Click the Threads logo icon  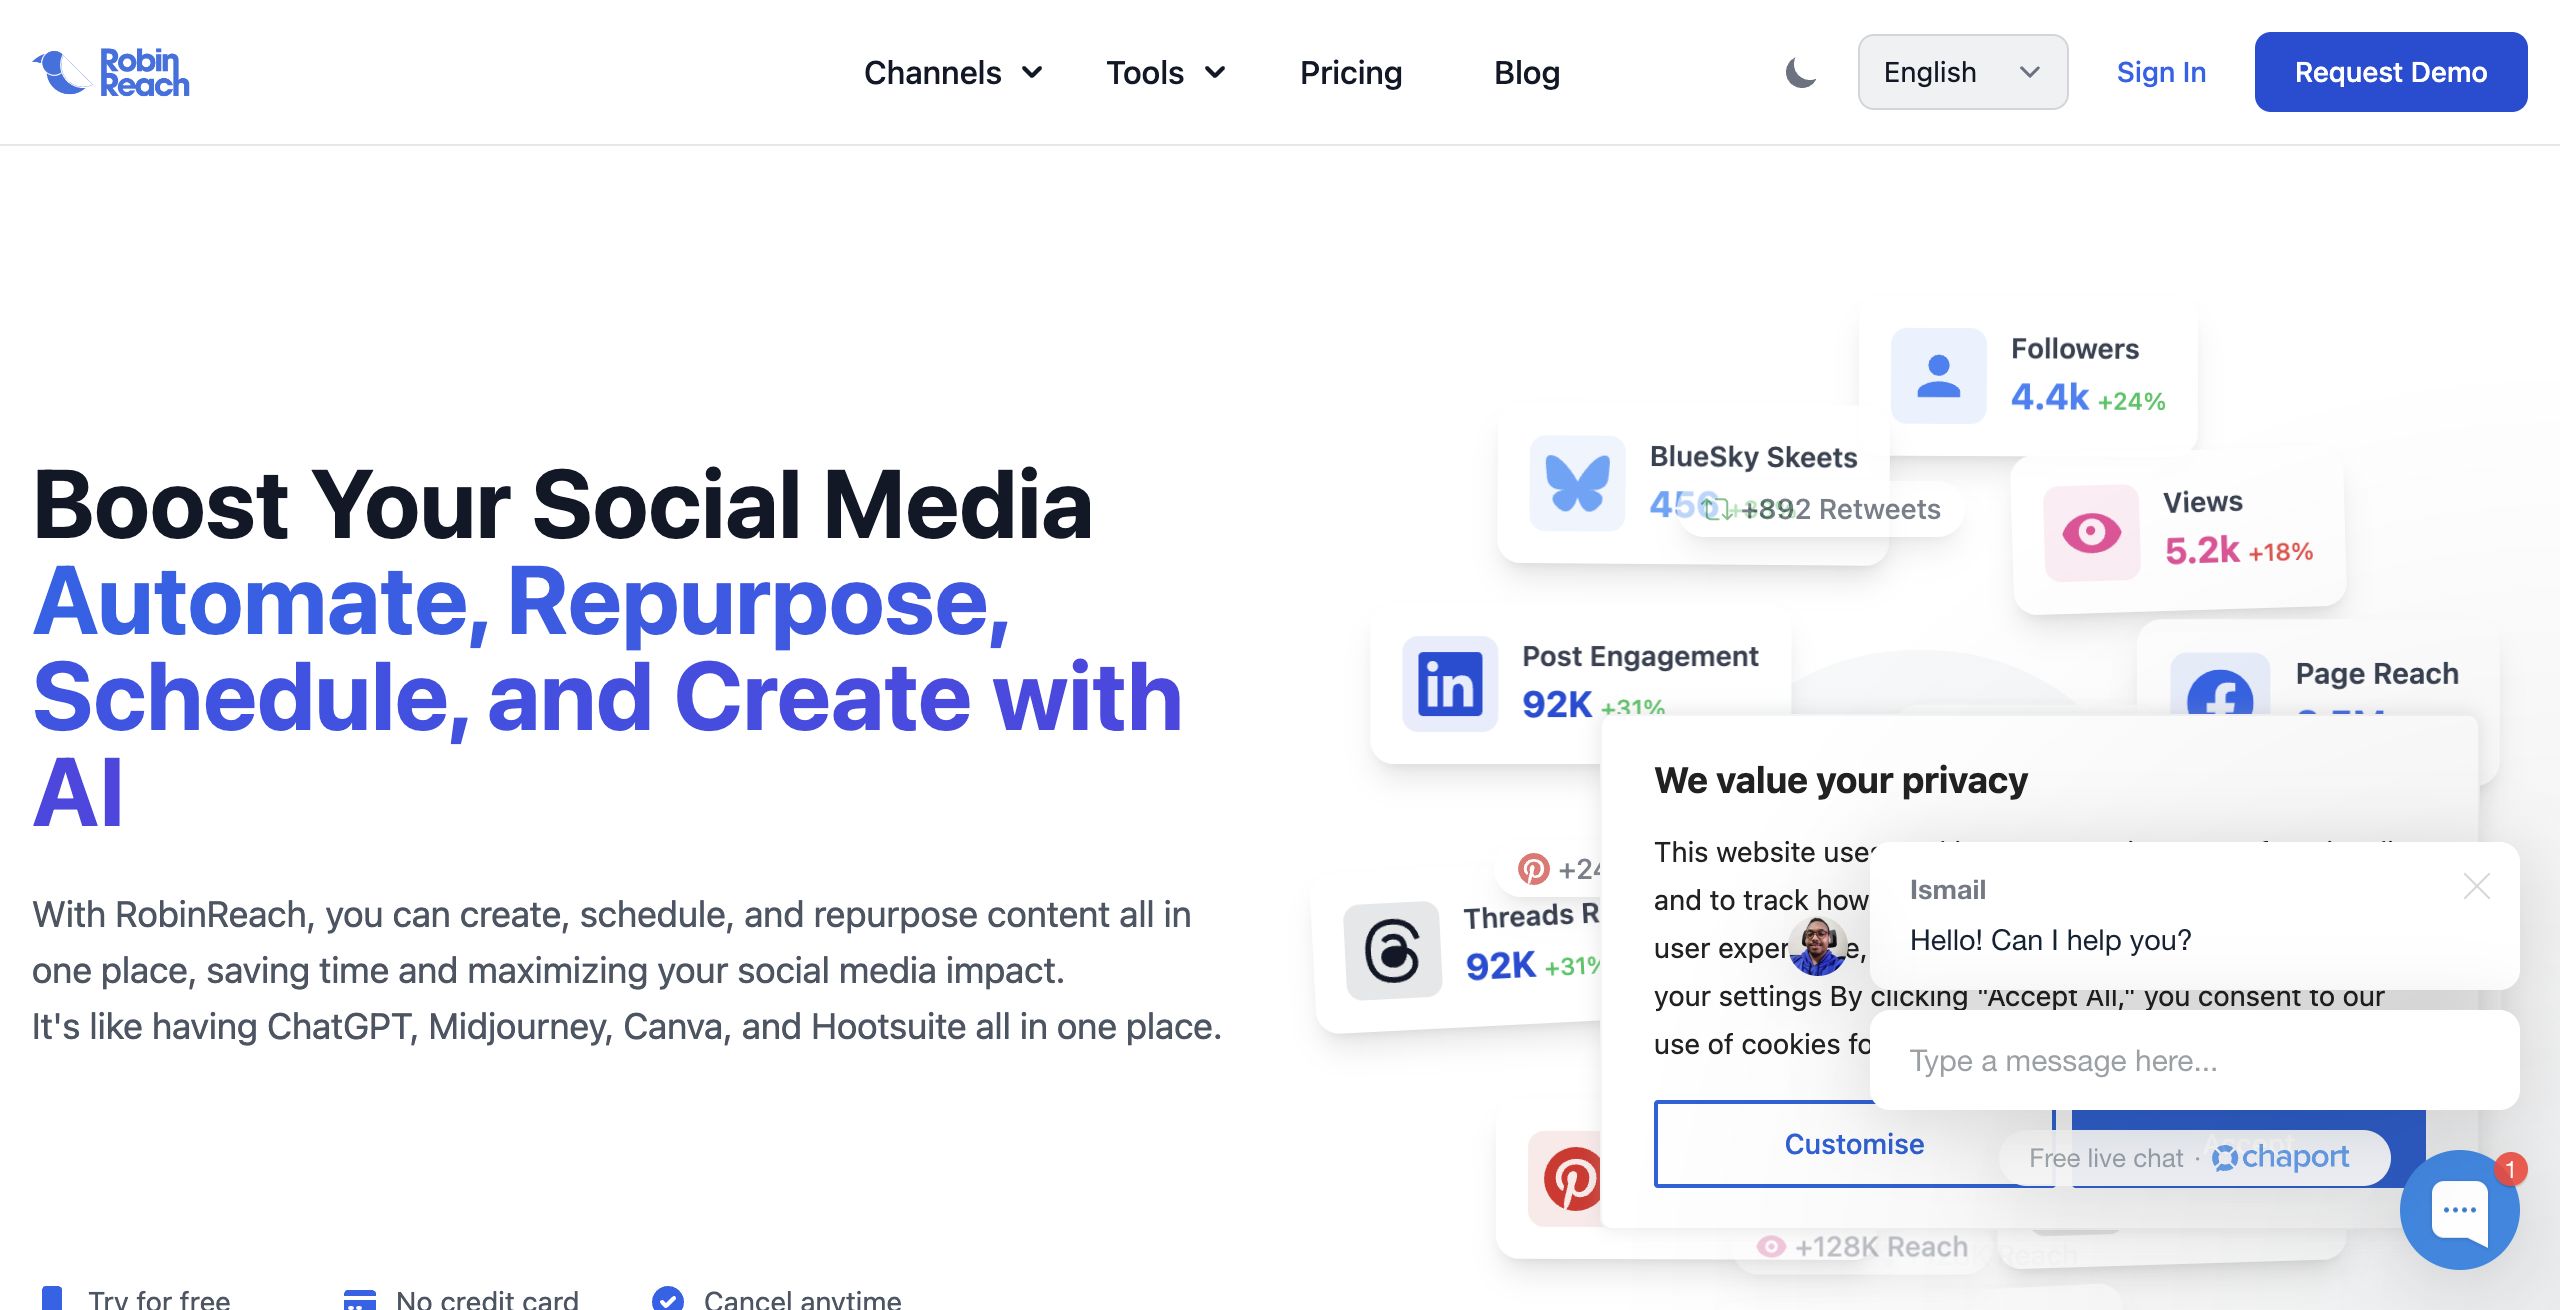pyautogui.click(x=1392, y=950)
